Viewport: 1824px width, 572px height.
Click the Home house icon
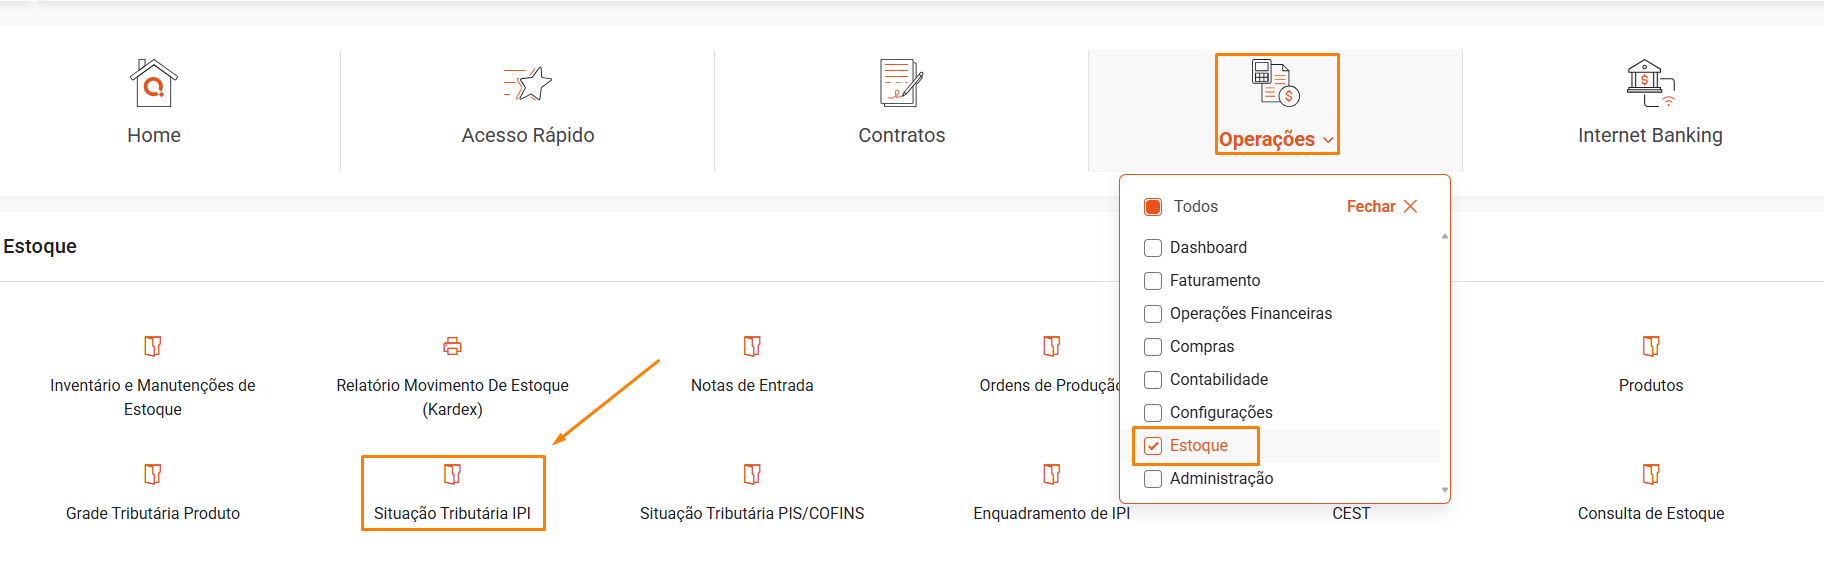(153, 83)
